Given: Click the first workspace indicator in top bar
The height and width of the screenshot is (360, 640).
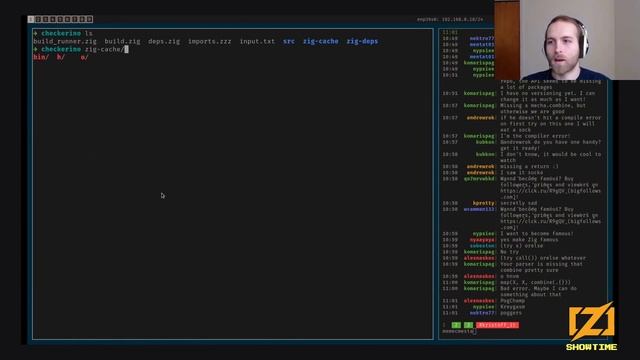Looking at the screenshot, I should tap(31, 19).
